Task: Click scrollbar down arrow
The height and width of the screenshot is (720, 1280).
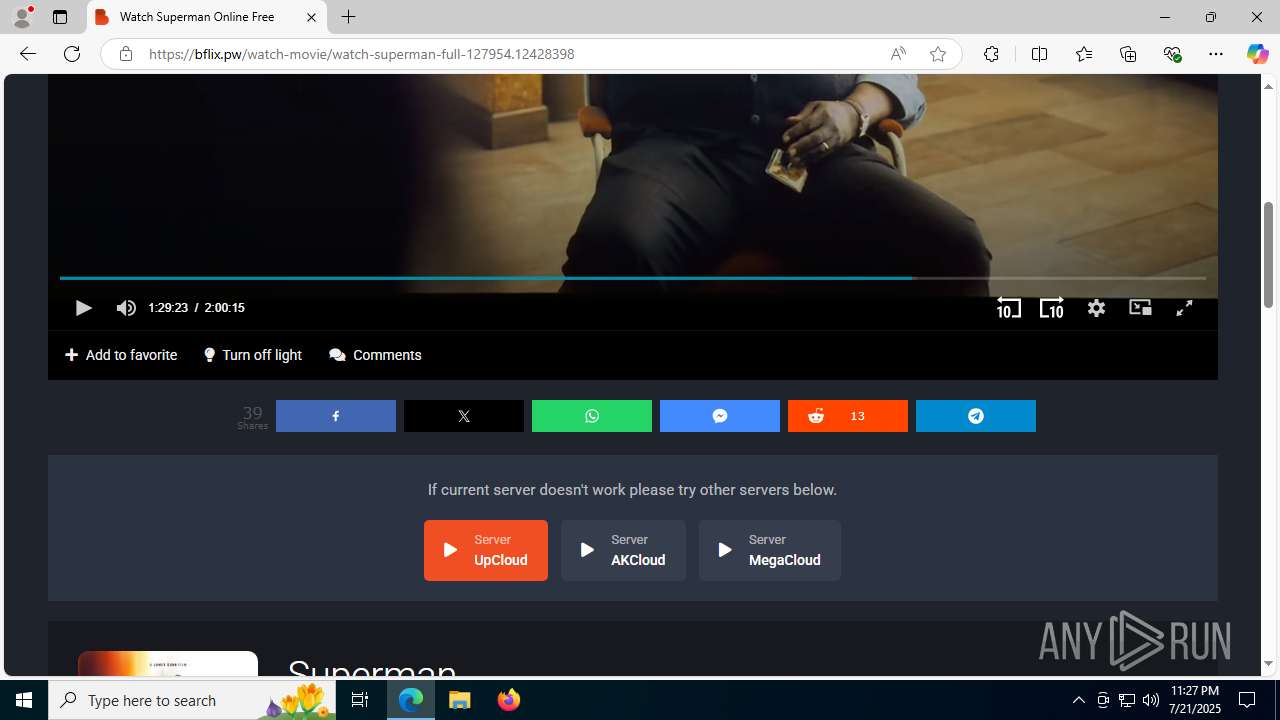Action: [x=1268, y=663]
